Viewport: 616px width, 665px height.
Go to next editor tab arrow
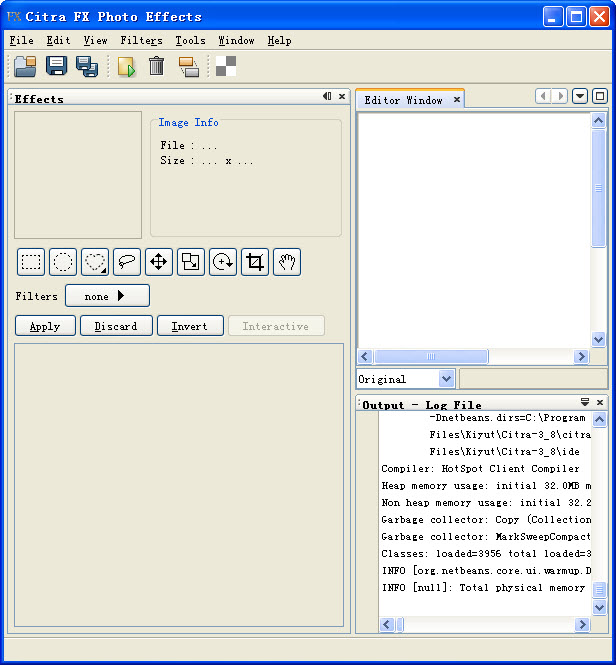click(560, 96)
